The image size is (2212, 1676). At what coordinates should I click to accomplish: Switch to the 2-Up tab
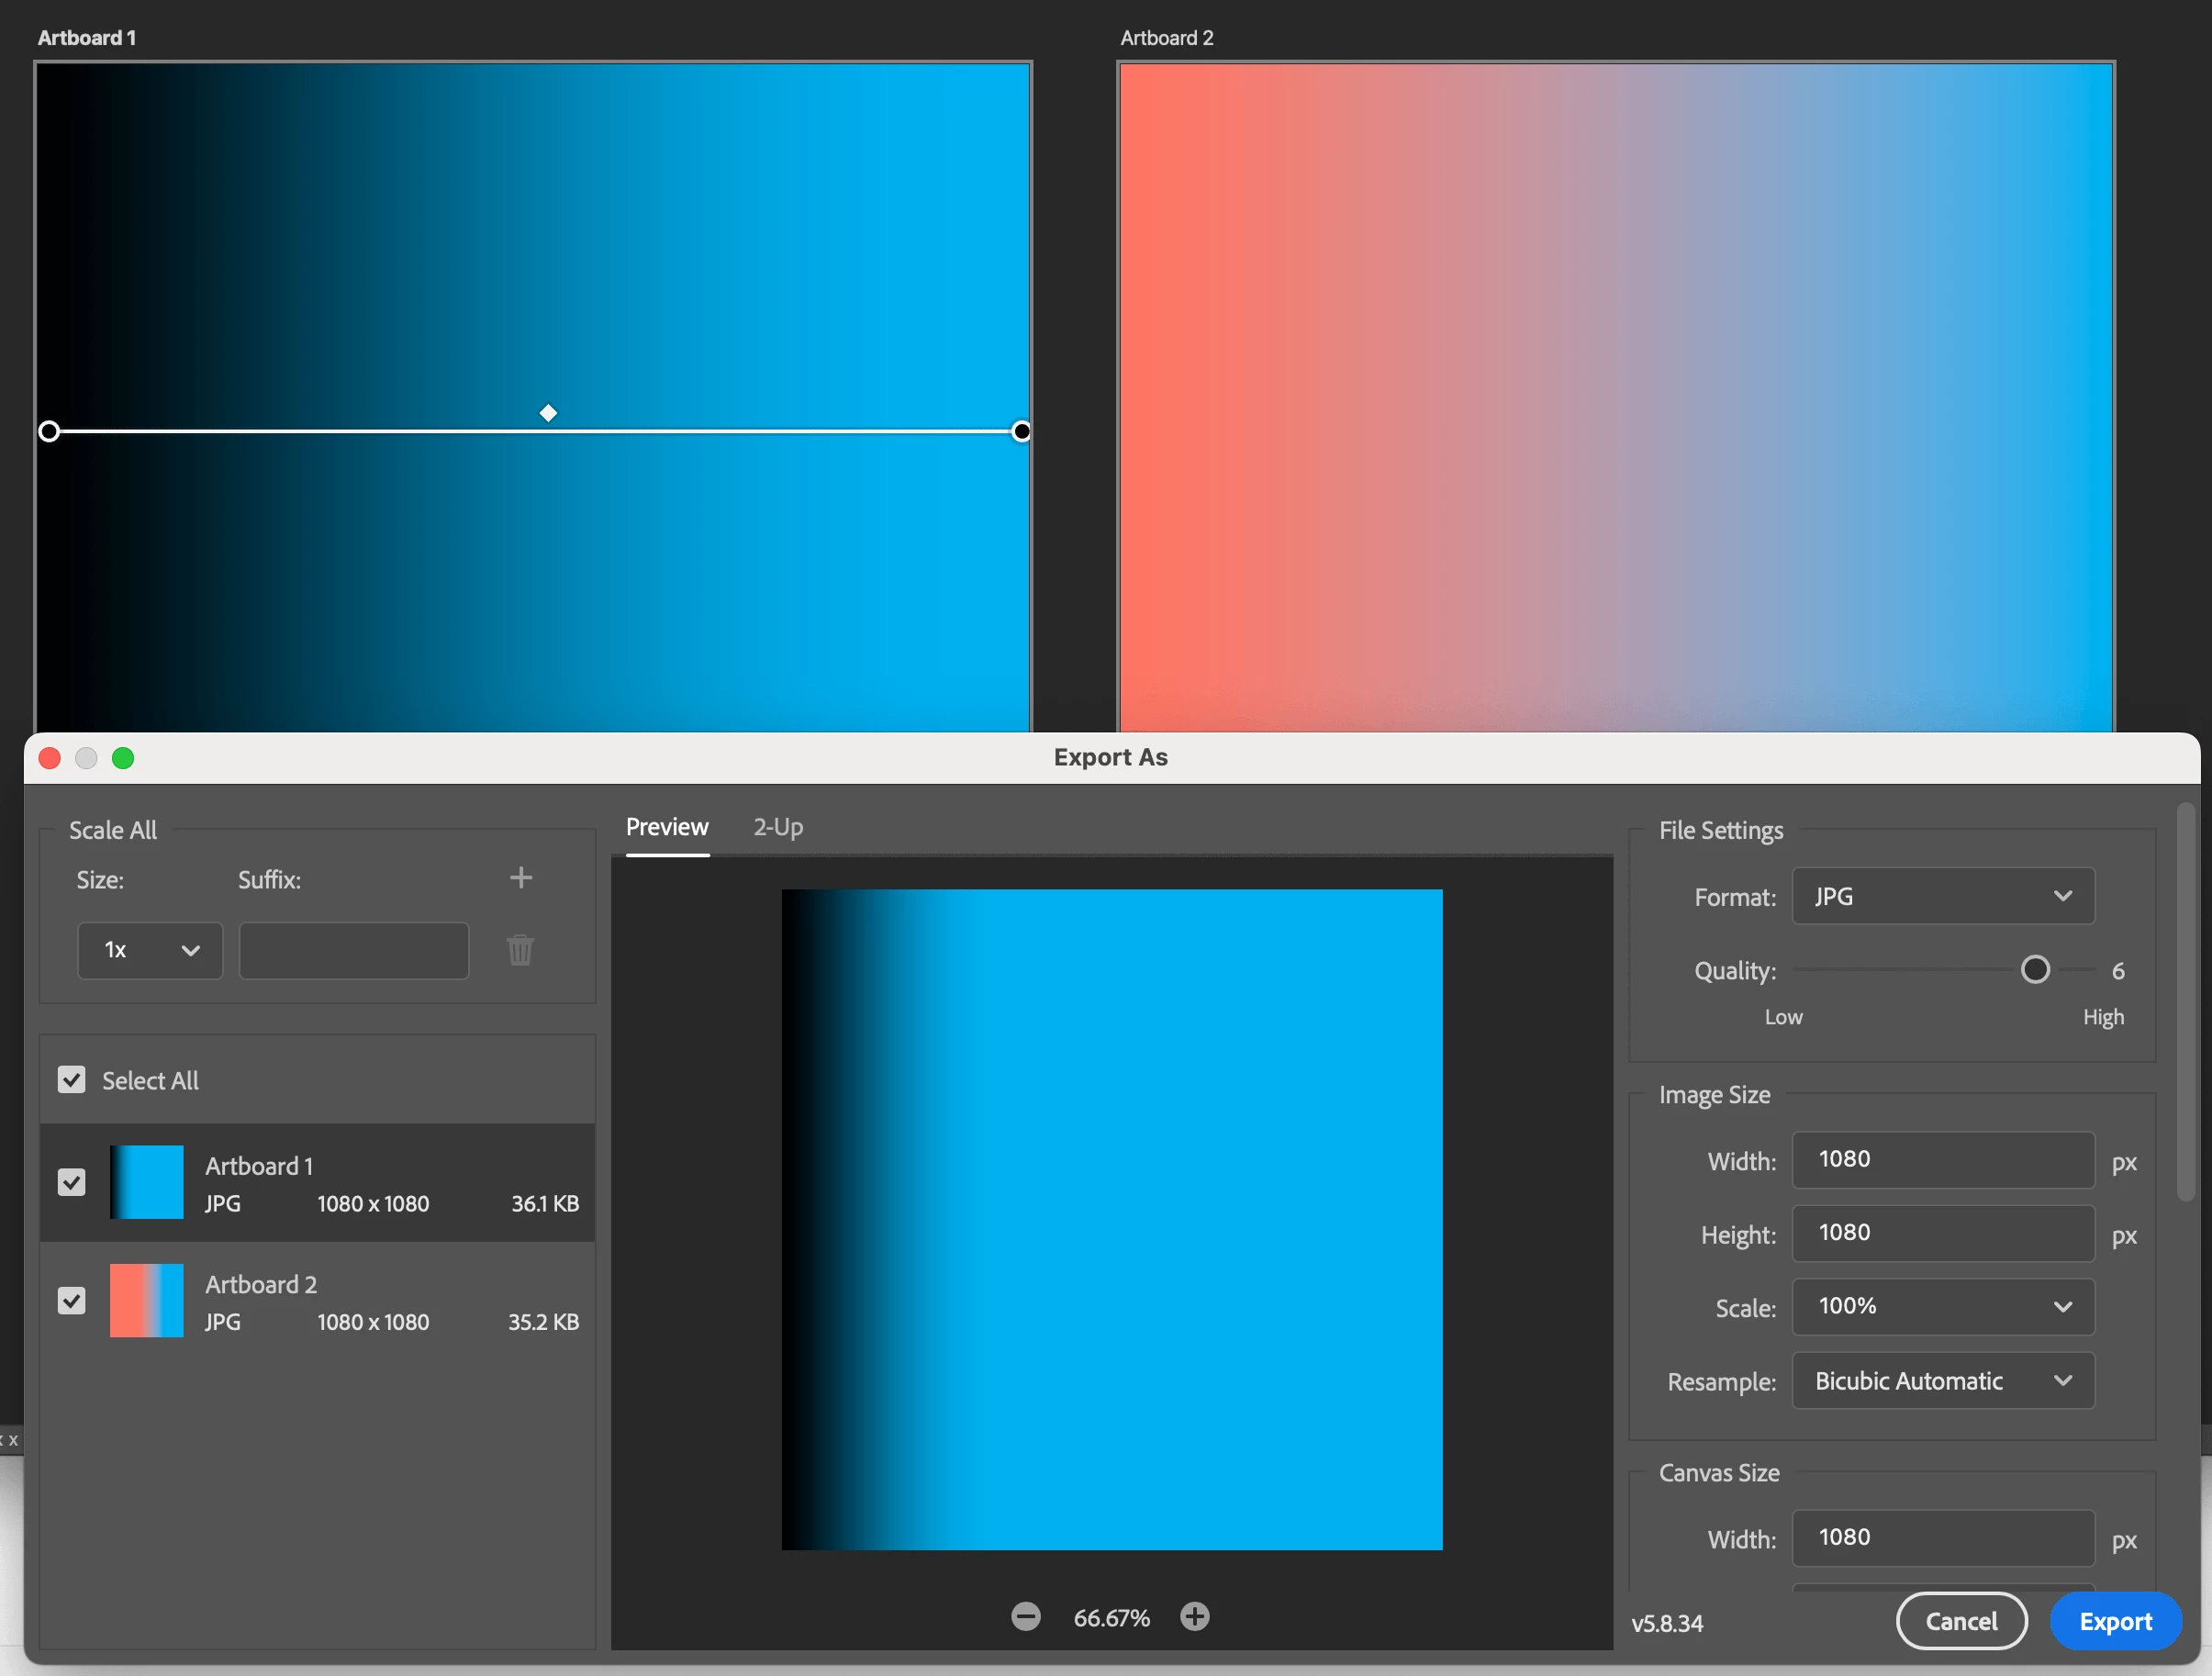tap(778, 828)
